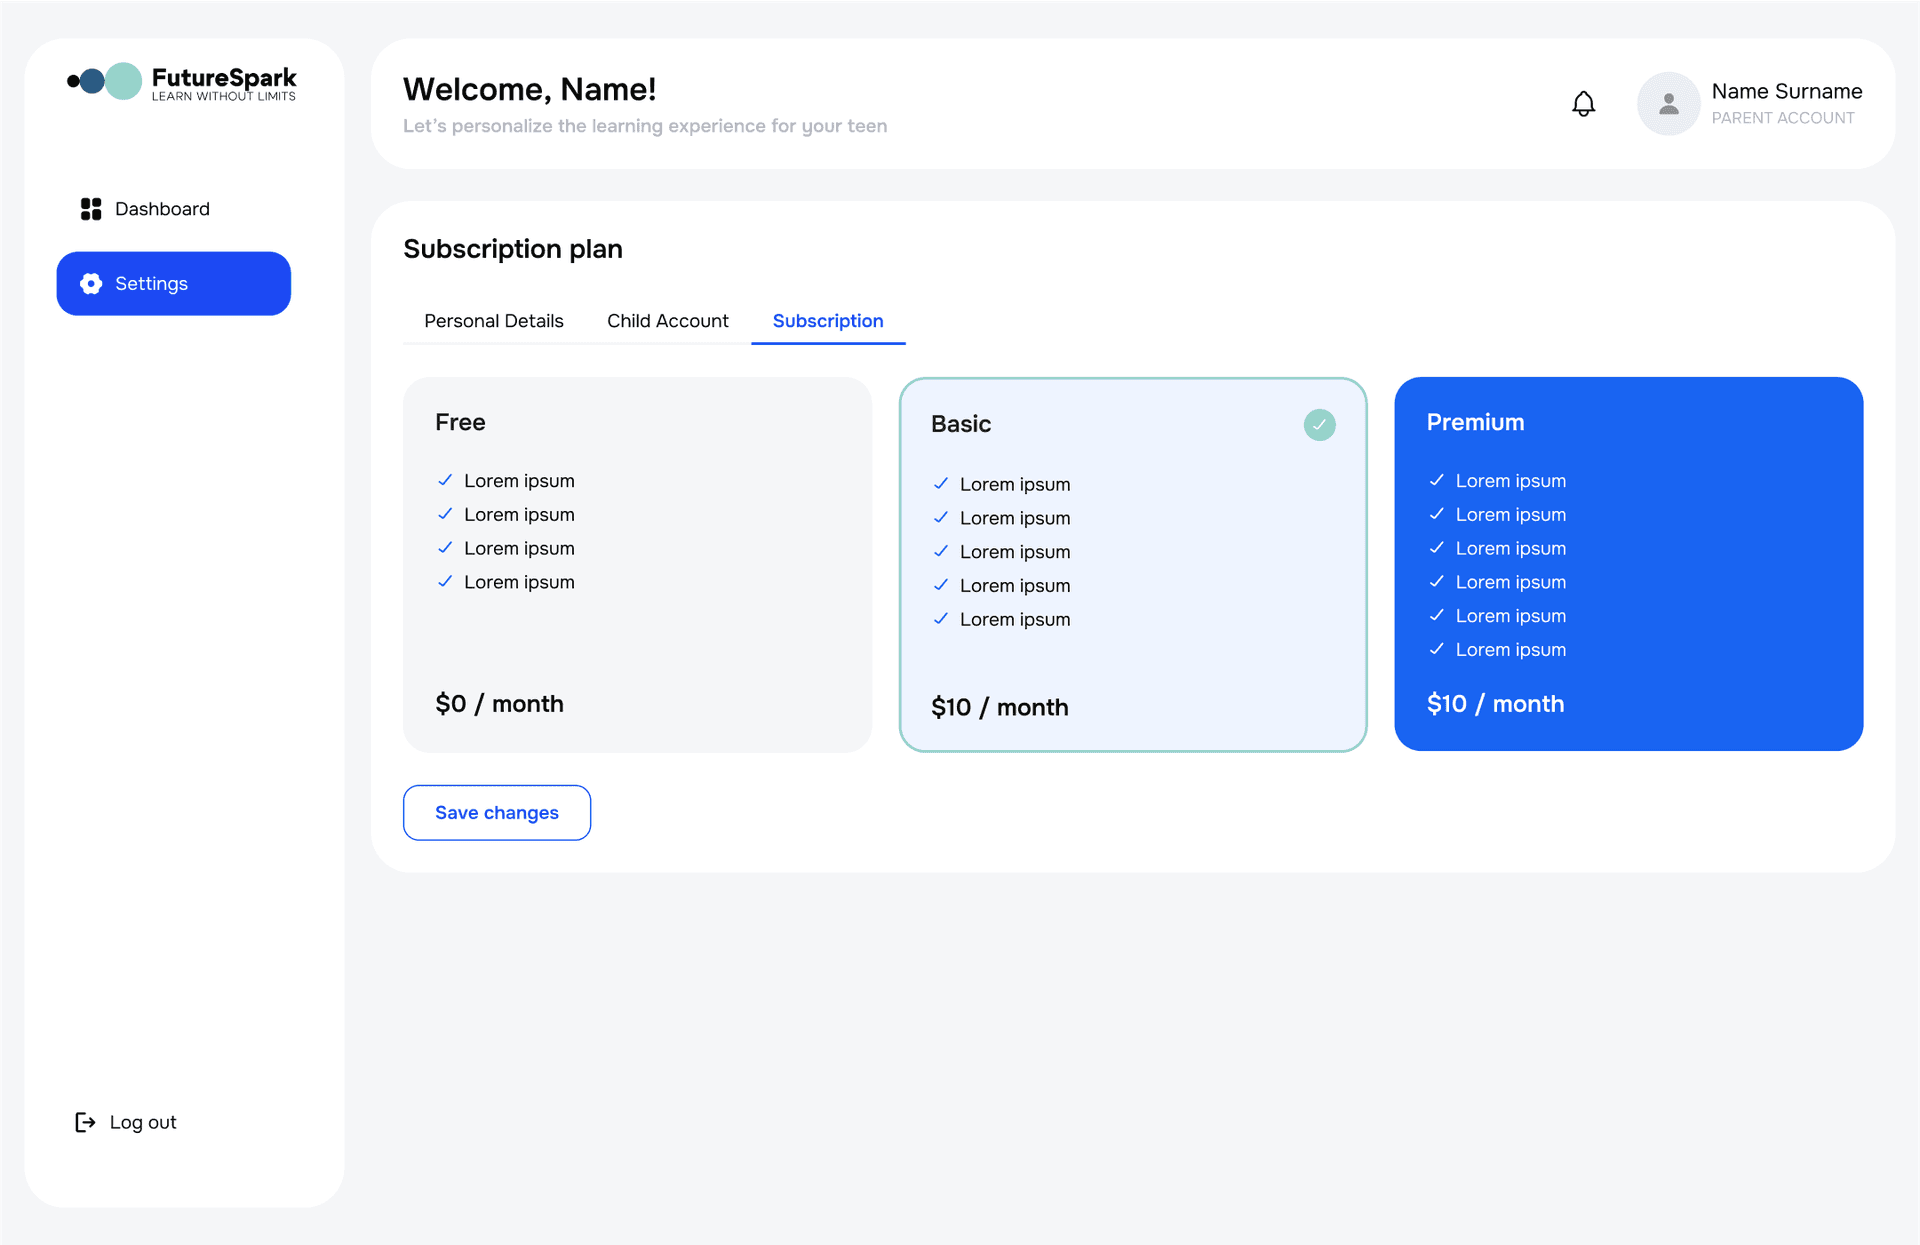Switch to the Personal Details tab
The height and width of the screenshot is (1245, 1920).
click(493, 320)
